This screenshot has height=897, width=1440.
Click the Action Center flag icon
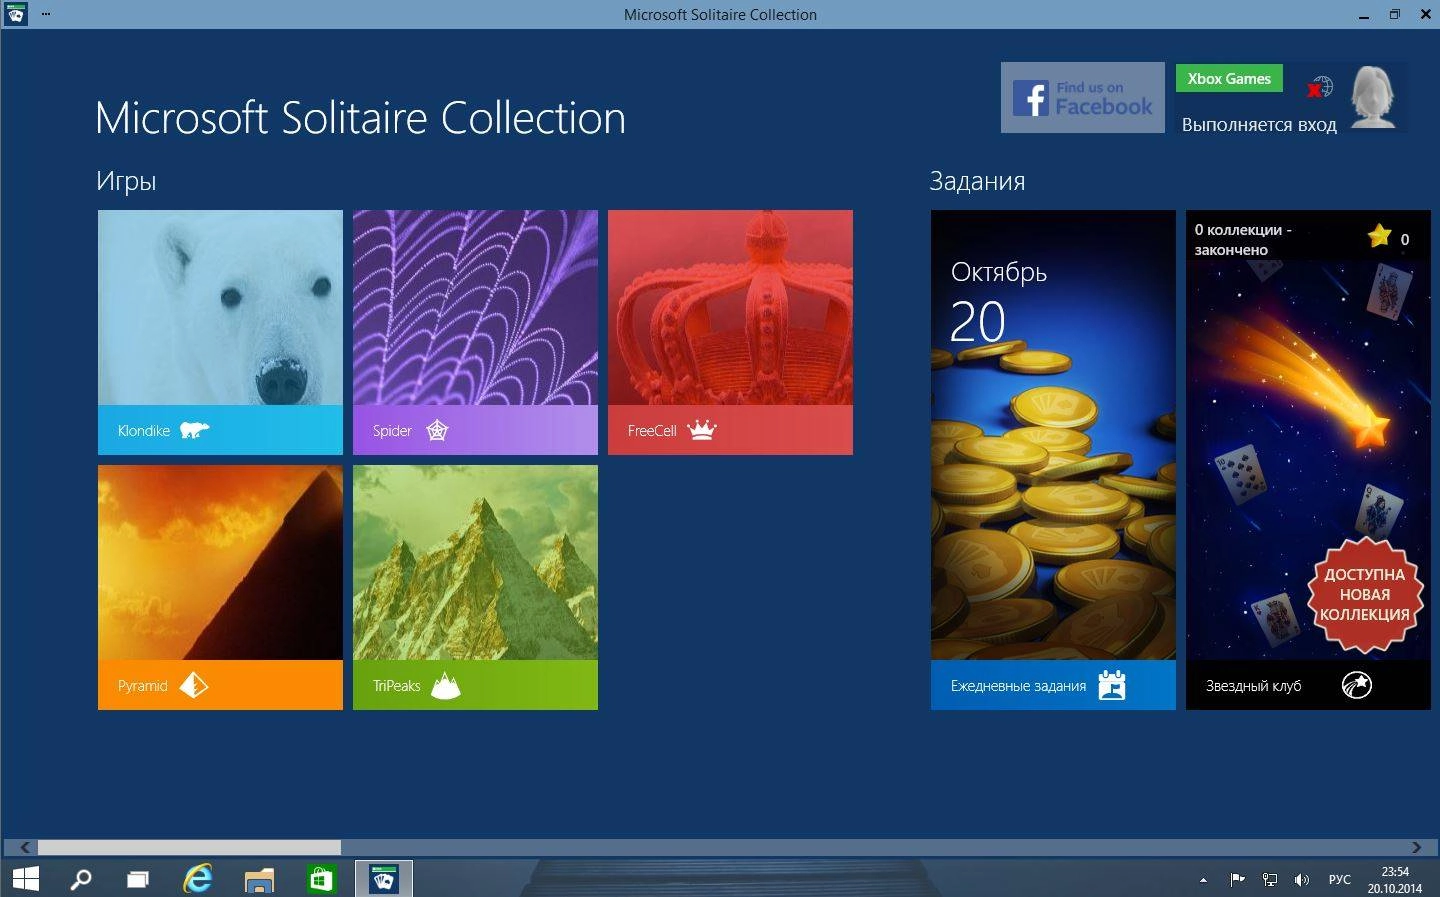point(1237,880)
